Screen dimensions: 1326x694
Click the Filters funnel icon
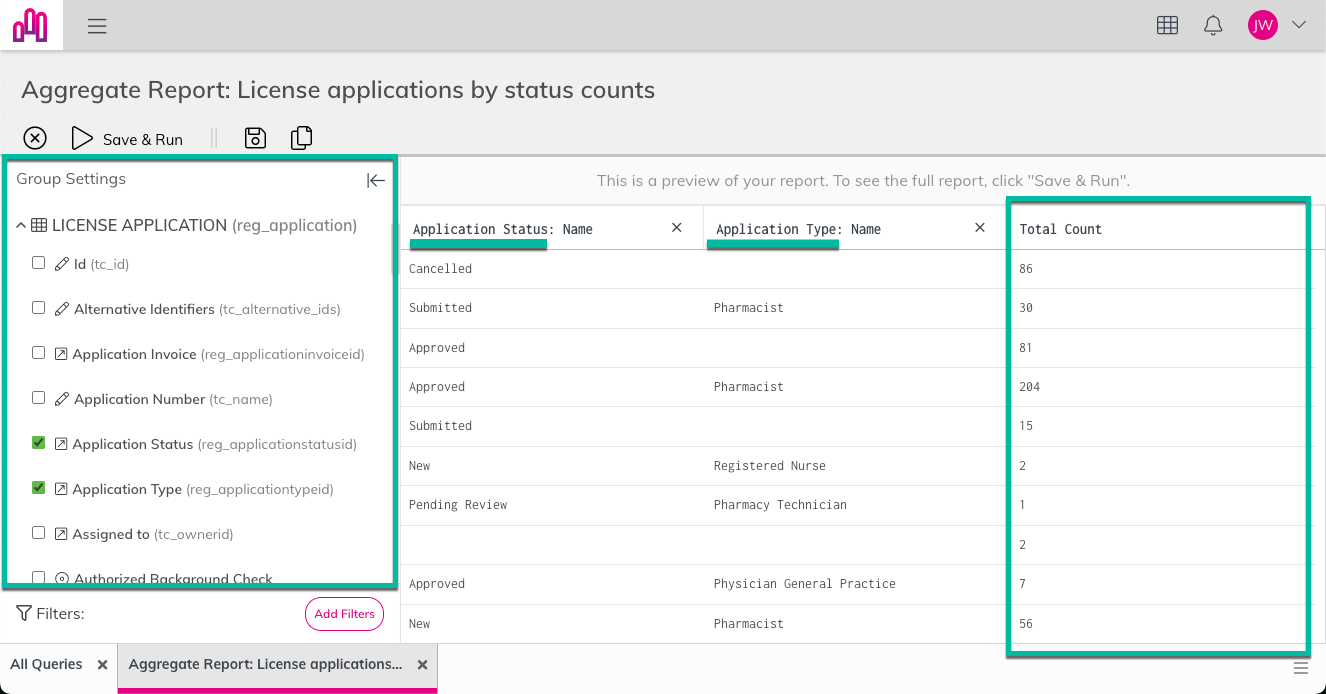pyautogui.click(x=24, y=613)
